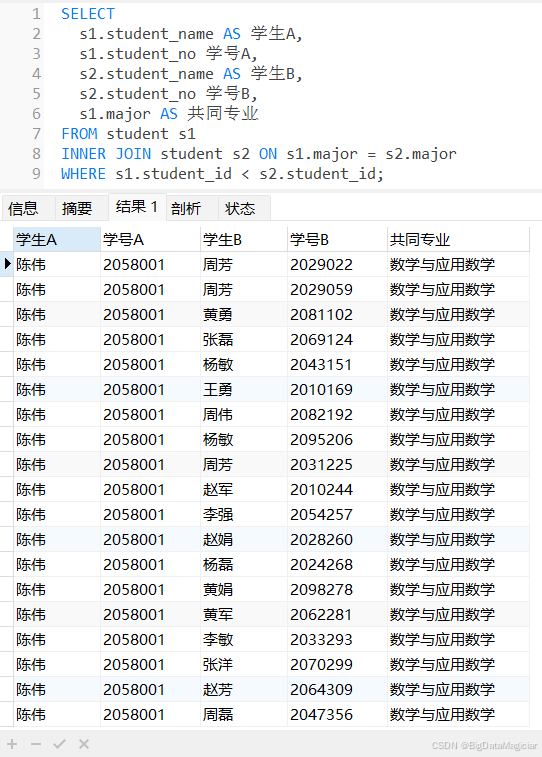Click the INNER JOIN keyword on line 8
542x757 pixels.
pyautogui.click(x=106, y=154)
